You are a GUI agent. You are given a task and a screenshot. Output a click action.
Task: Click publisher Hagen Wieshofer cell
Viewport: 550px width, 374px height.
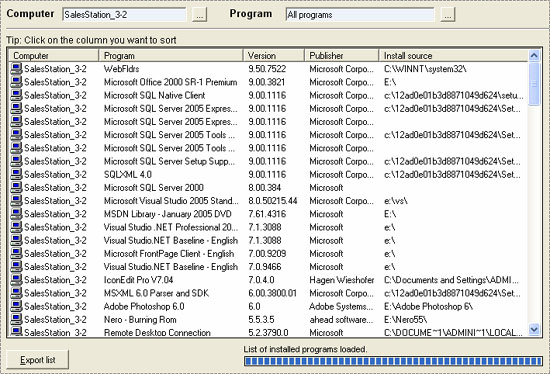342,280
